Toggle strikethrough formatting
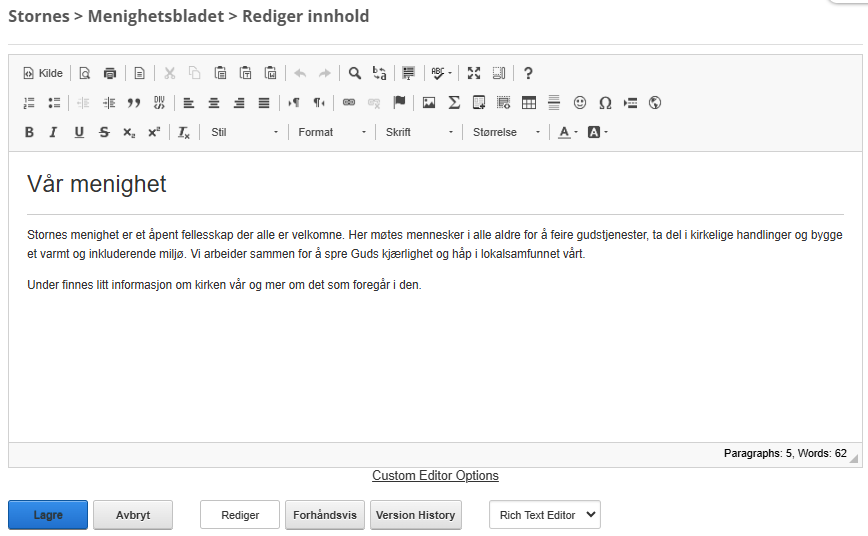 104,132
